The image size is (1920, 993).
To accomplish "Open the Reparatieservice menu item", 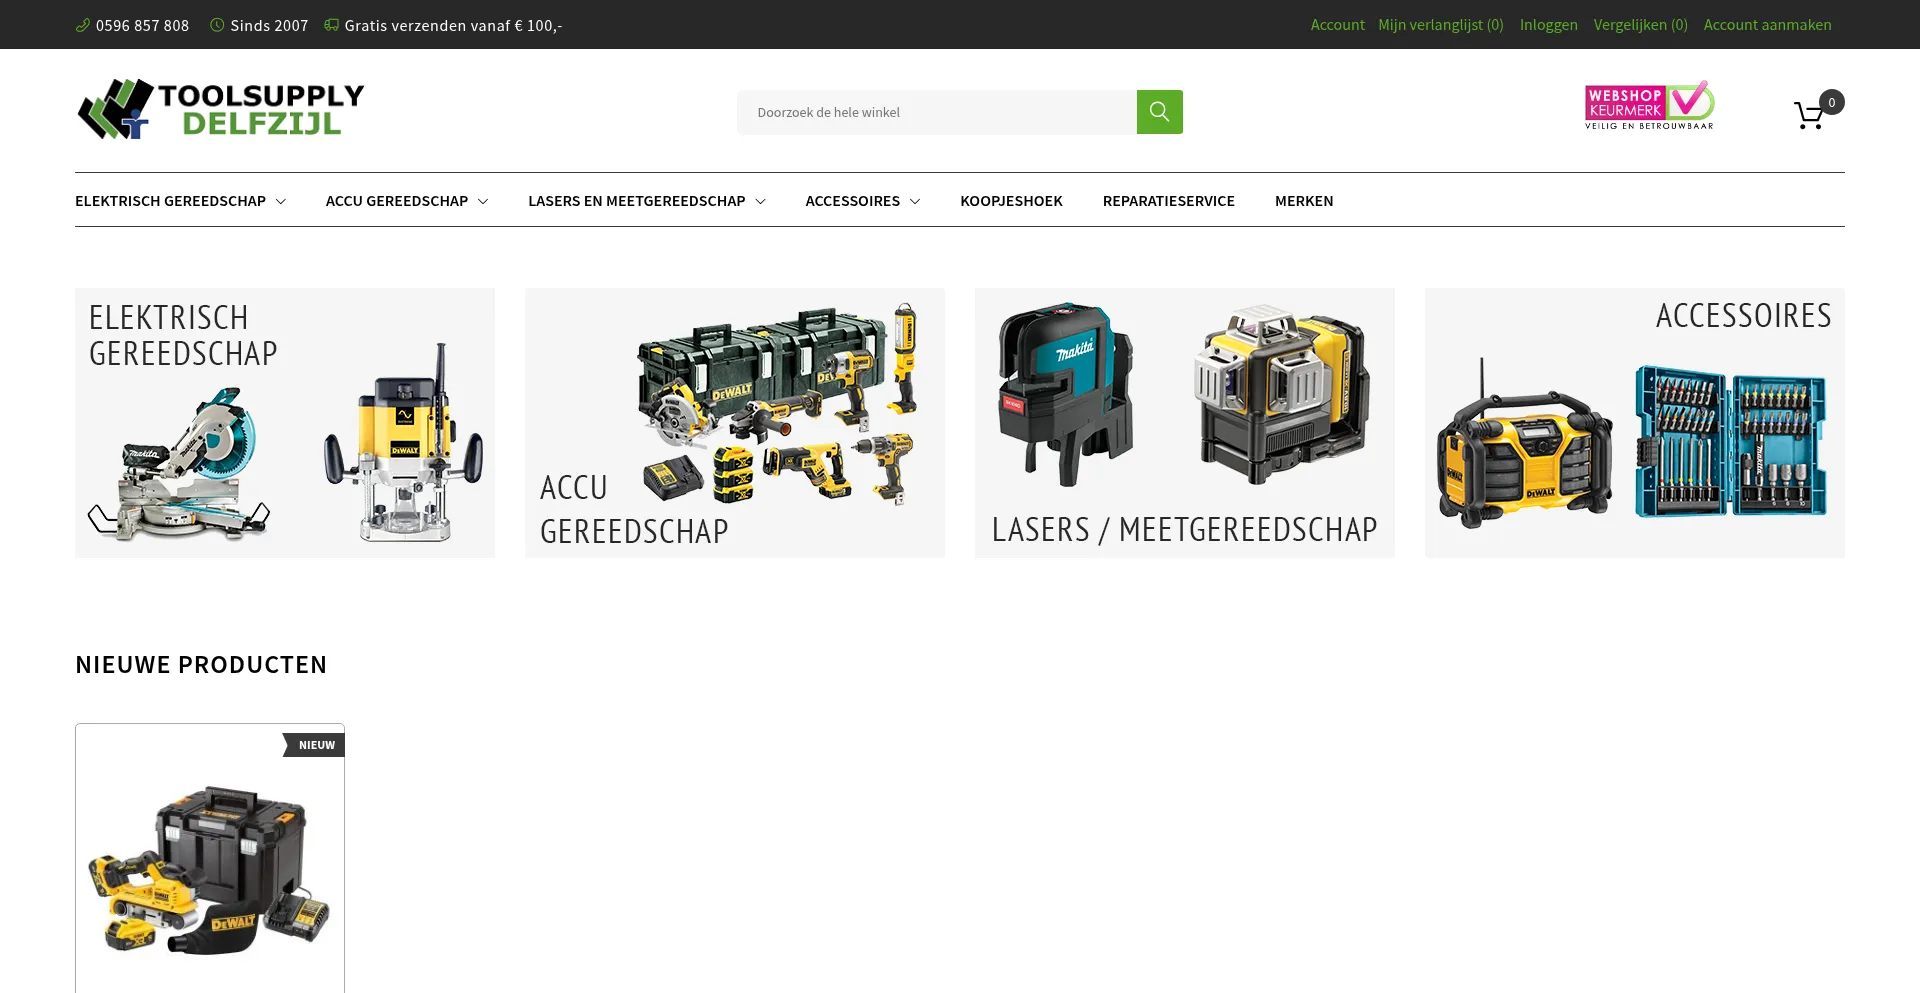I will click(x=1168, y=201).
